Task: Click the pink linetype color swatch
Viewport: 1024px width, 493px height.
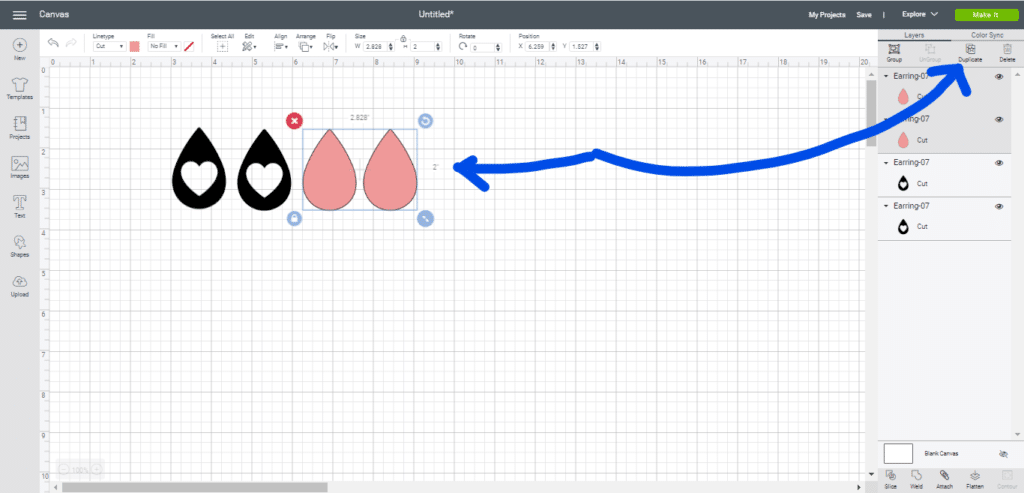Action: point(134,46)
